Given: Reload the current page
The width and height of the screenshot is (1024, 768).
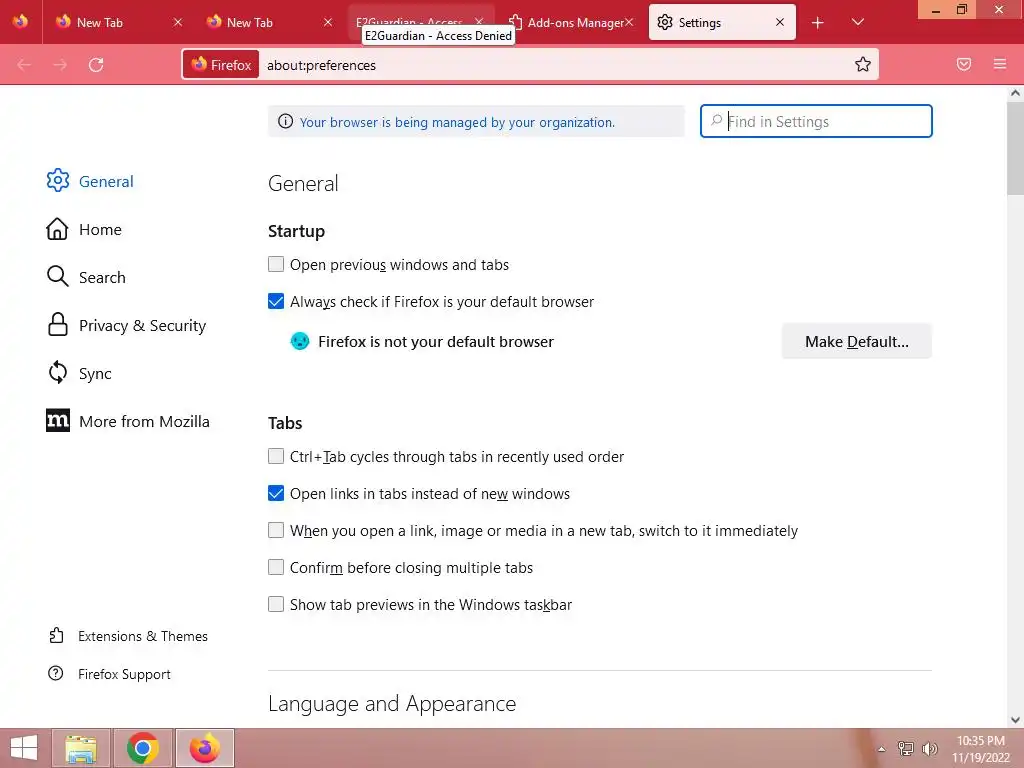Looking at the screenshot, I should click(x=96, y=65).
